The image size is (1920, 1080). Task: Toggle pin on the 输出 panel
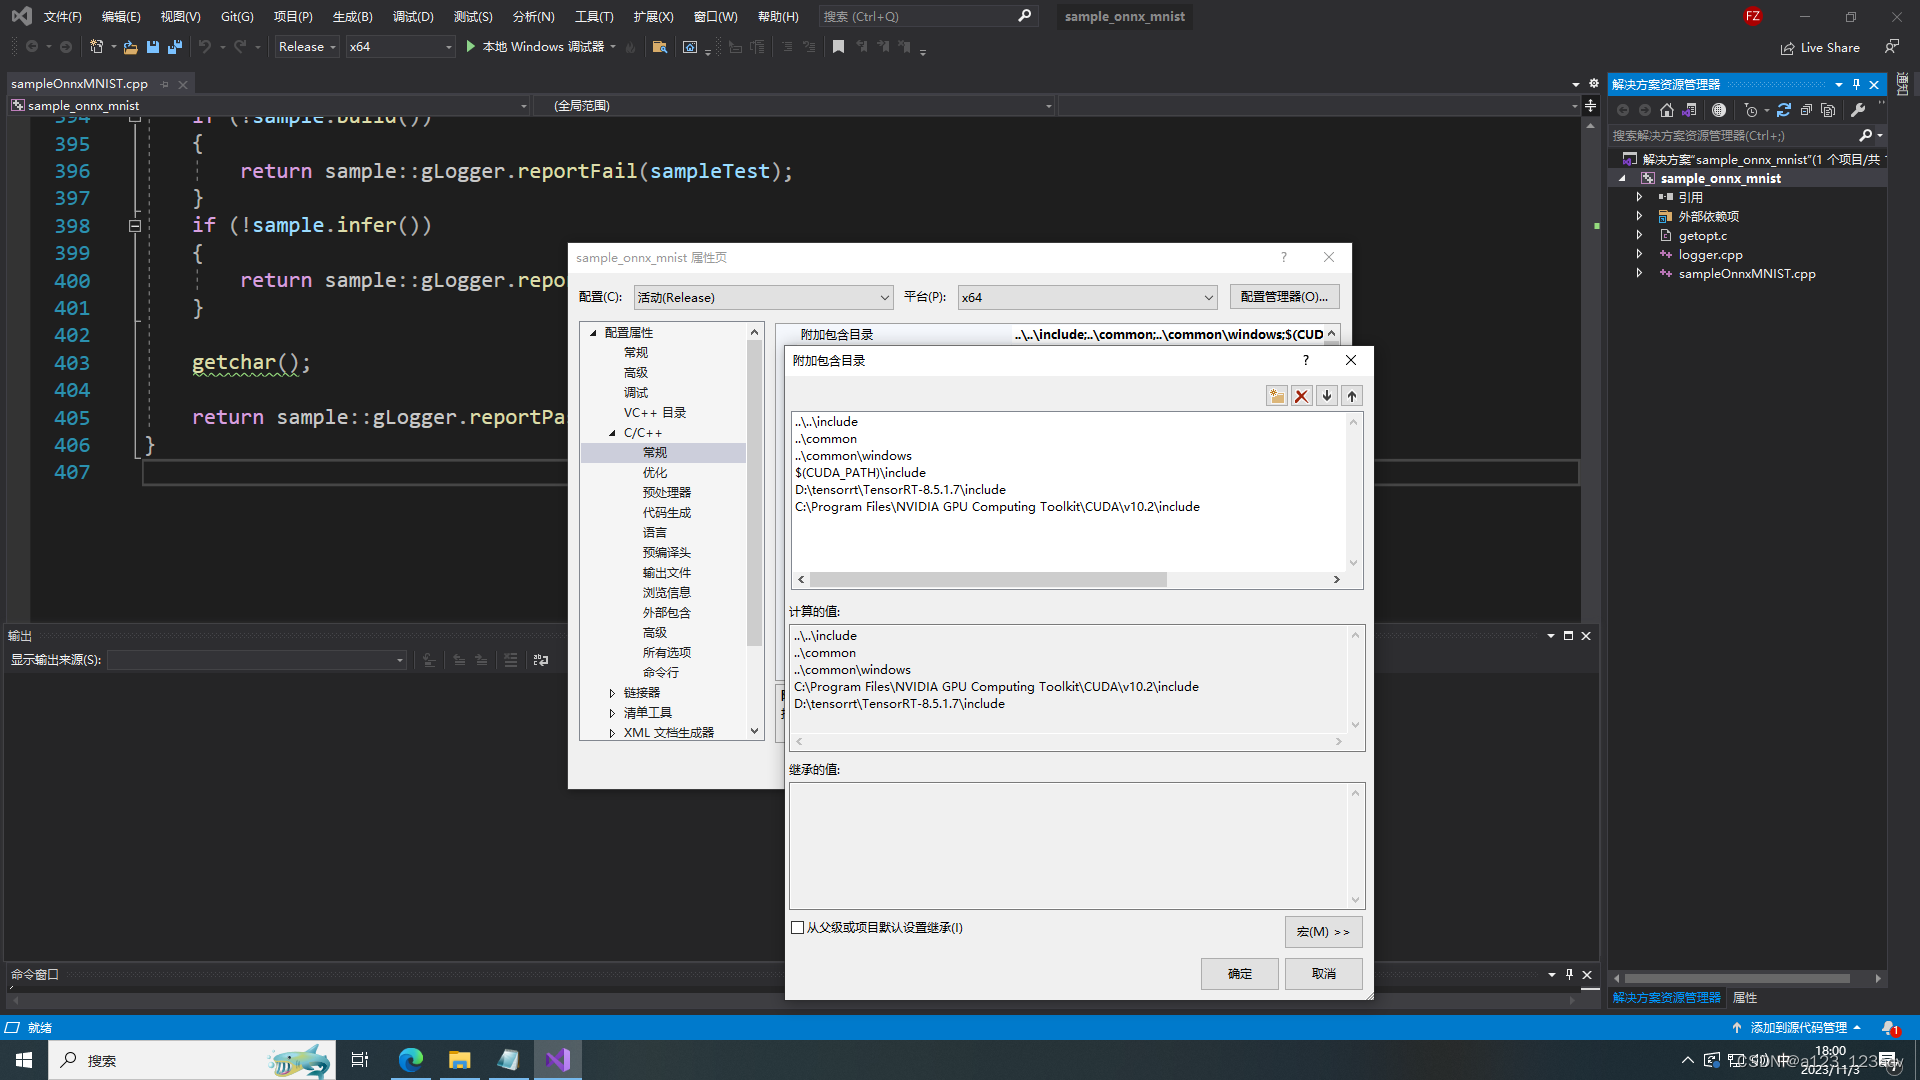point(1569,635)
